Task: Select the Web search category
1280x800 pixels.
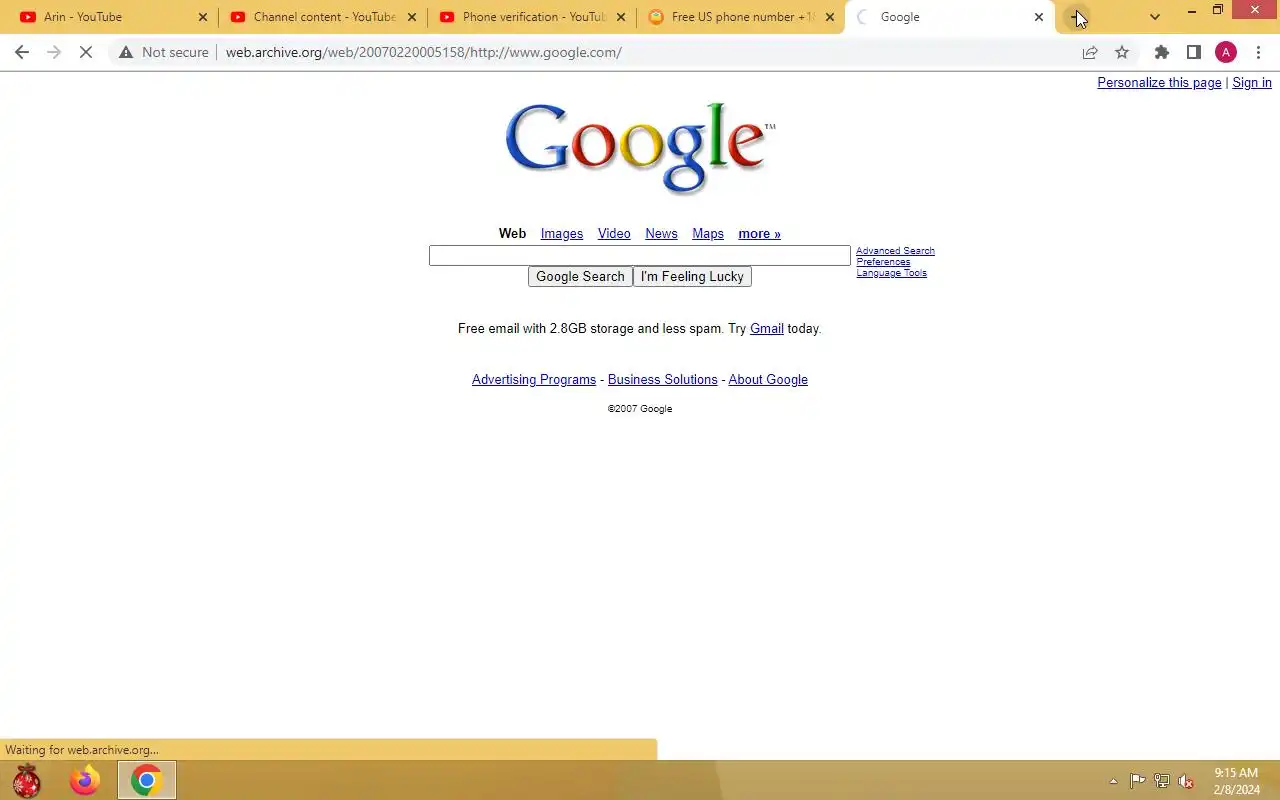Action: click(512, 233)
